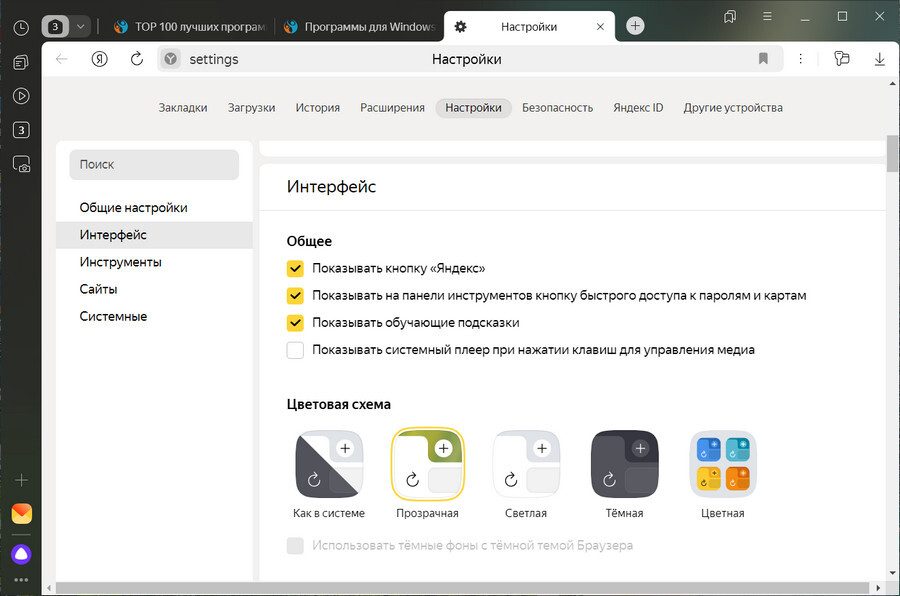Select Интерфейс in the settings sidebar
The image size is (900, 596).
[154, 235]
